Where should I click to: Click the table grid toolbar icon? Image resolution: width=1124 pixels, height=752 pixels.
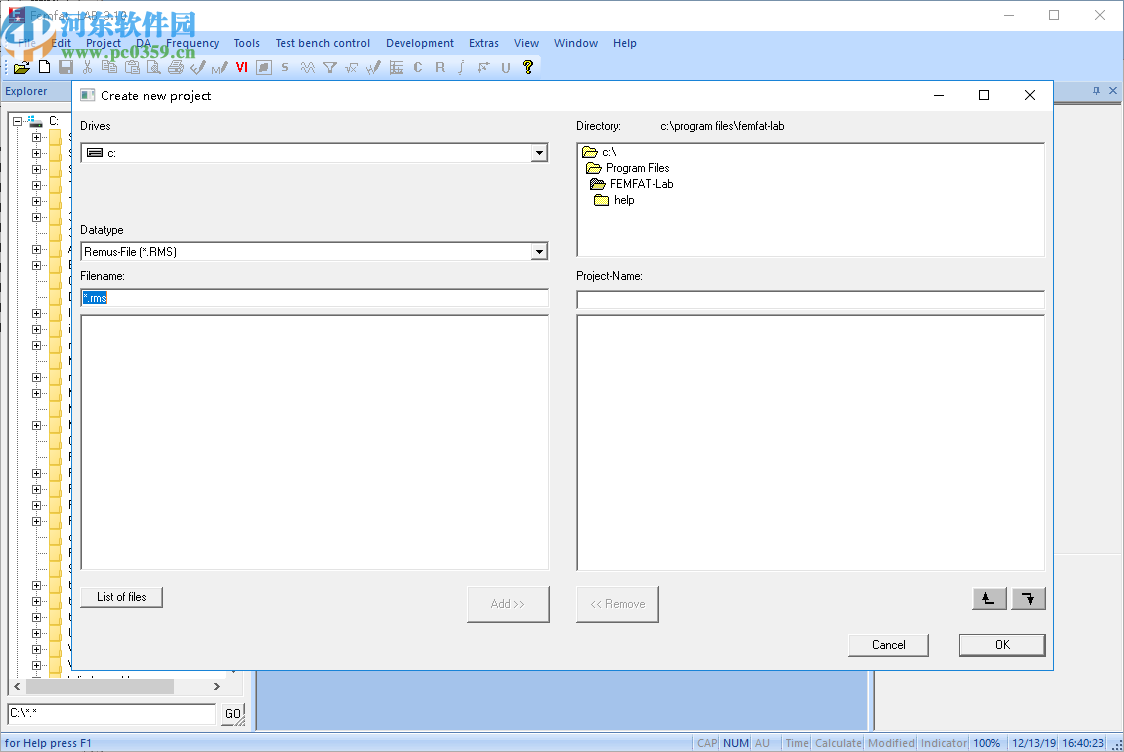coord(396,67)
